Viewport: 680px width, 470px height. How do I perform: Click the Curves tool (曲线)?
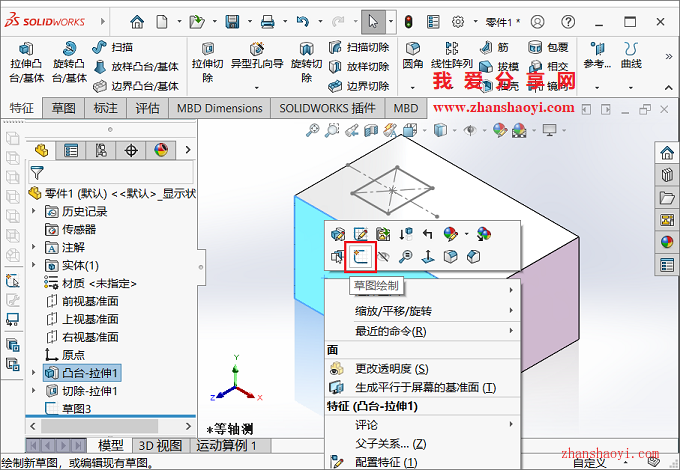[x=631, y=55]
